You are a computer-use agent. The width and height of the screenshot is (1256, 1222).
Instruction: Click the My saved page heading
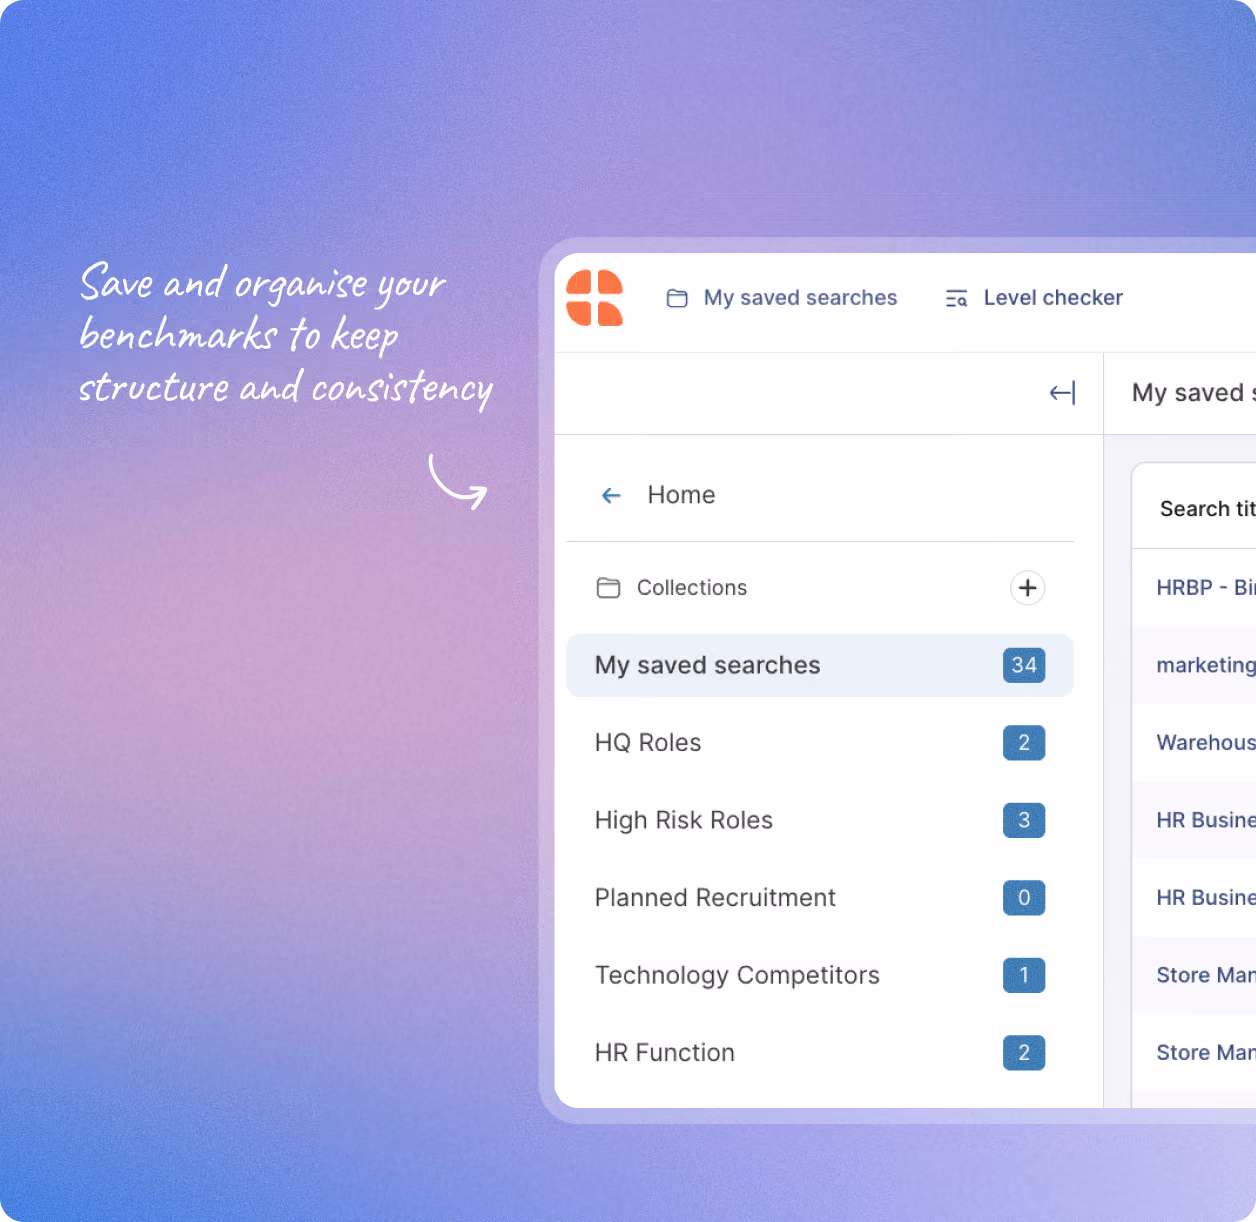(x=1193, y=393)
